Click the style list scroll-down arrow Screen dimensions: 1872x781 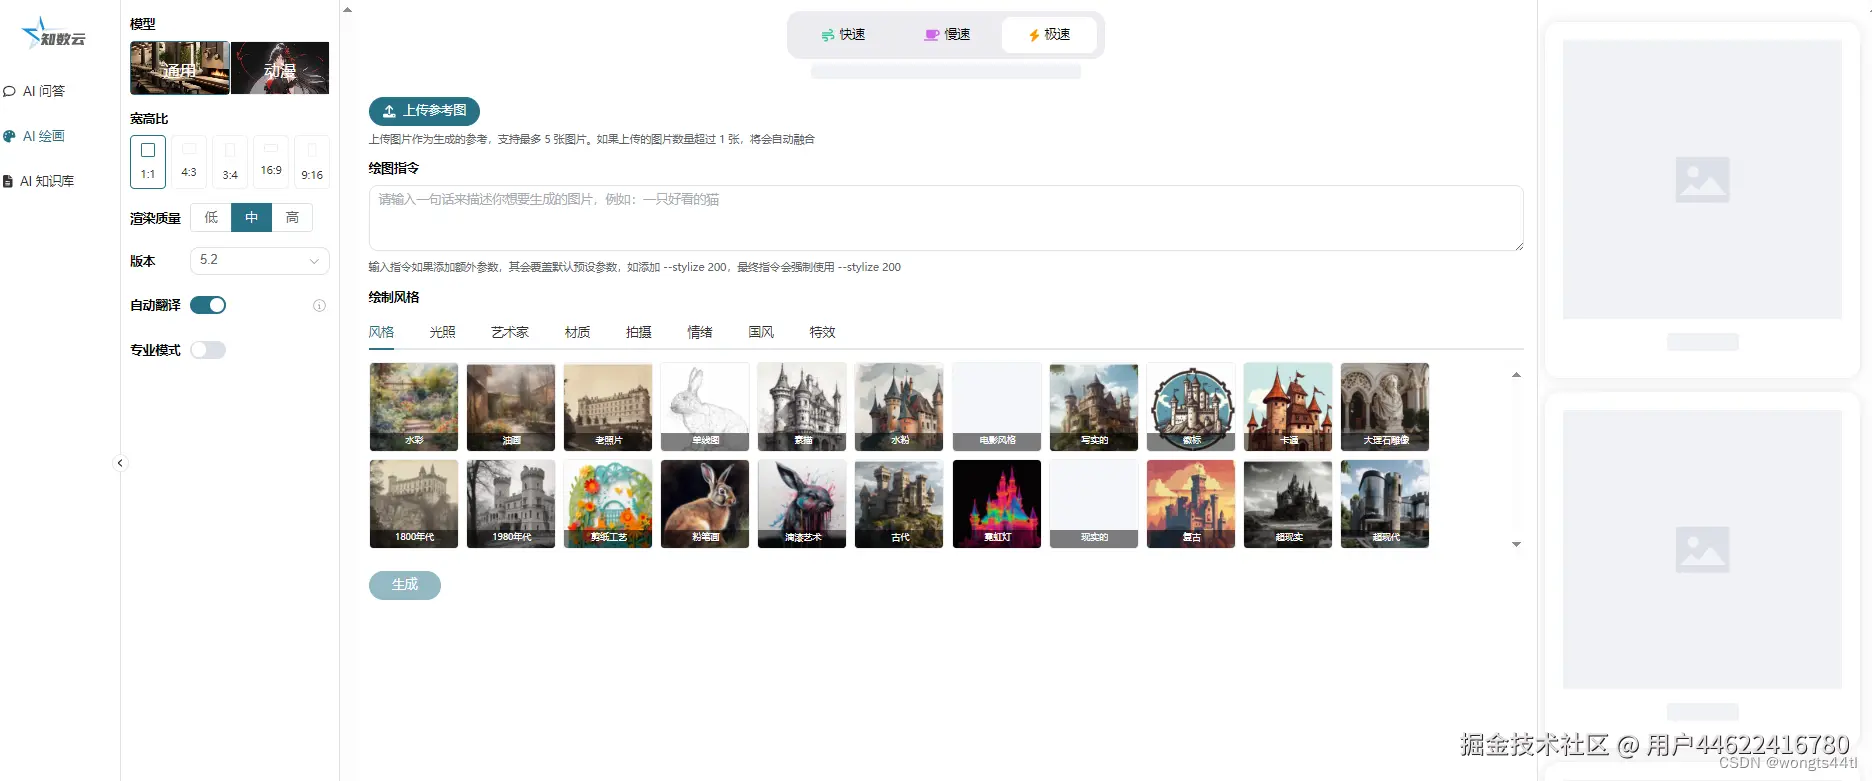tap(1516, 545)
